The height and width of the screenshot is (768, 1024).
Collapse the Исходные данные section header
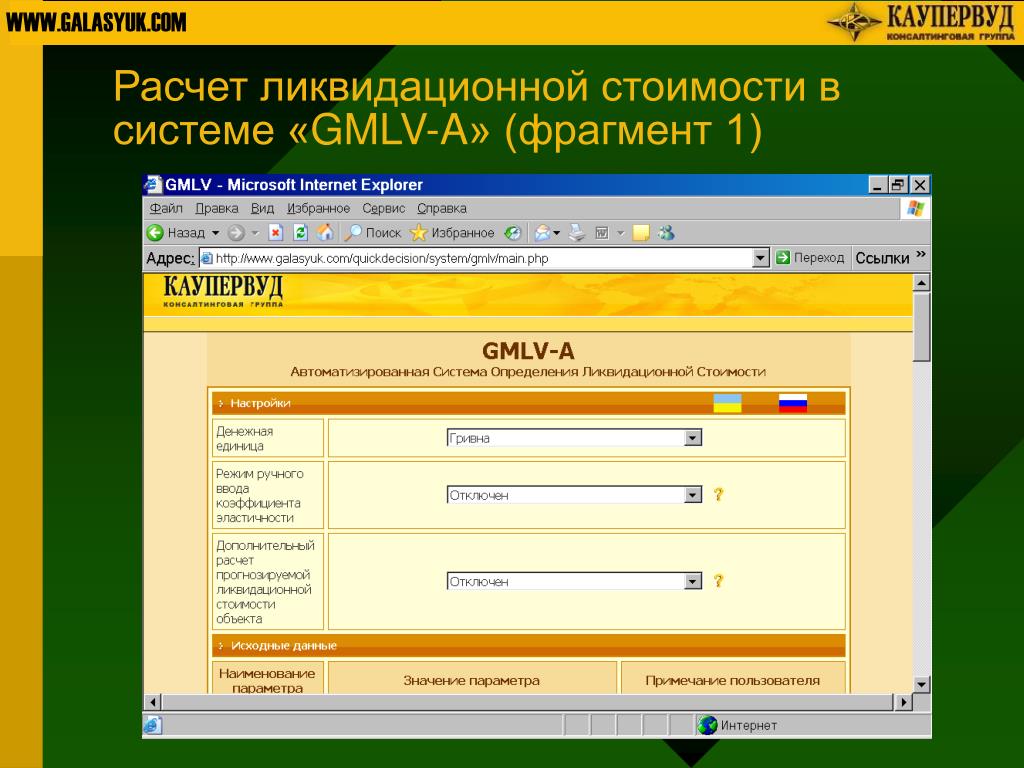[528, 645]
